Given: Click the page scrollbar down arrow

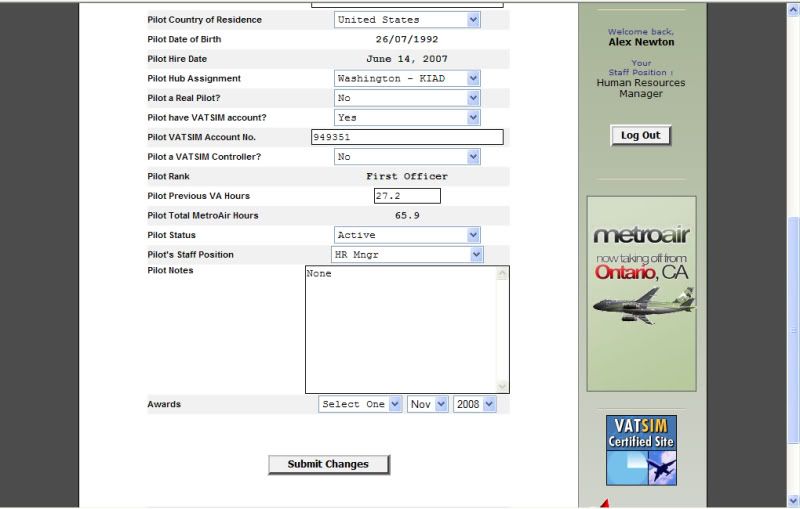Looking at the screenshot, I should [794, 500].
